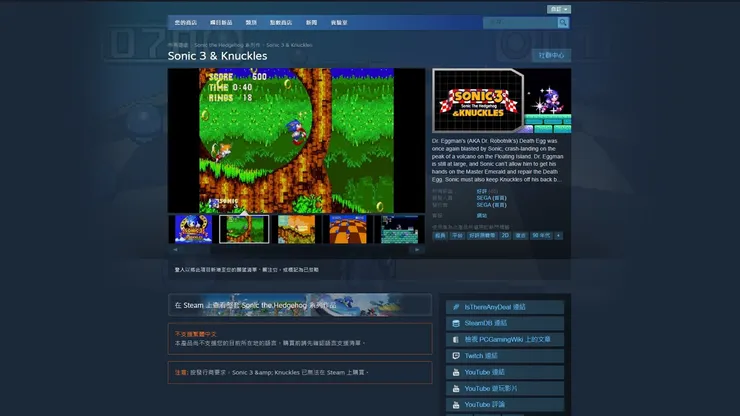Click the Sonic 3 & Knuckles header capsule image
Viewport: 740px width, 416px height.
[x=502, y=101]
